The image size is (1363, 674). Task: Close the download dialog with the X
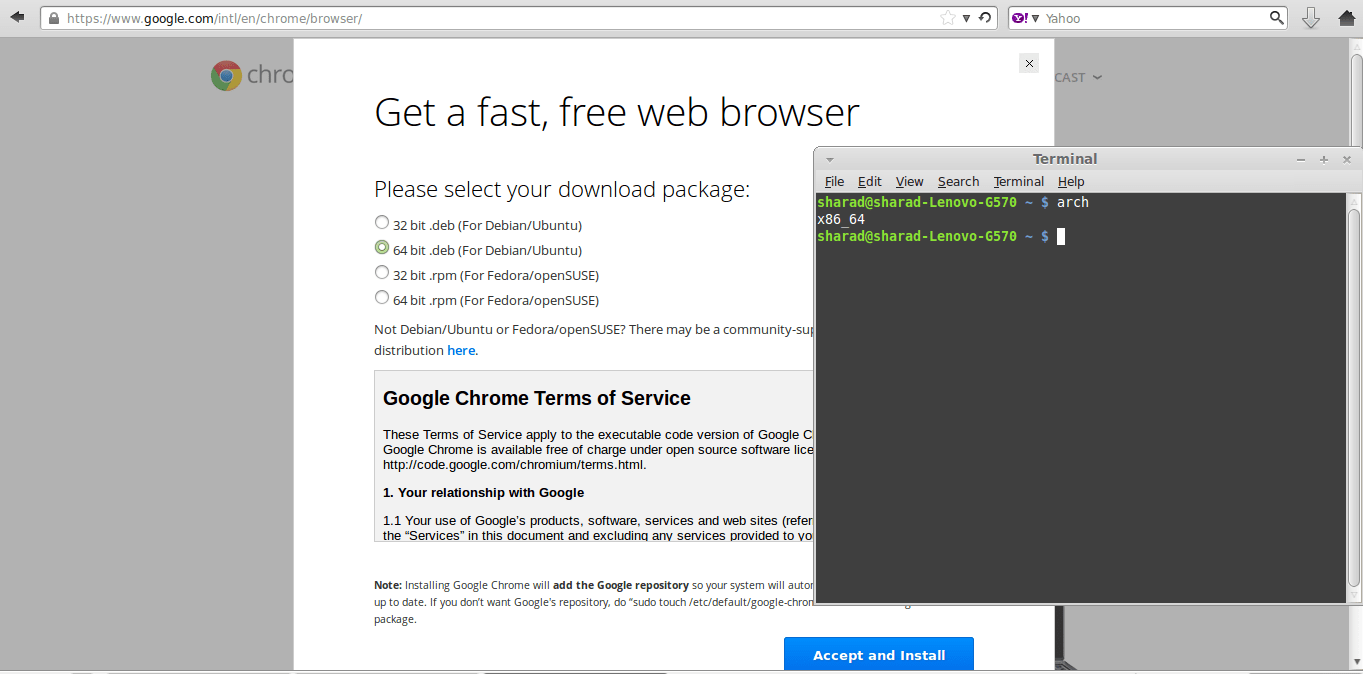click(x=1029, y=63)
